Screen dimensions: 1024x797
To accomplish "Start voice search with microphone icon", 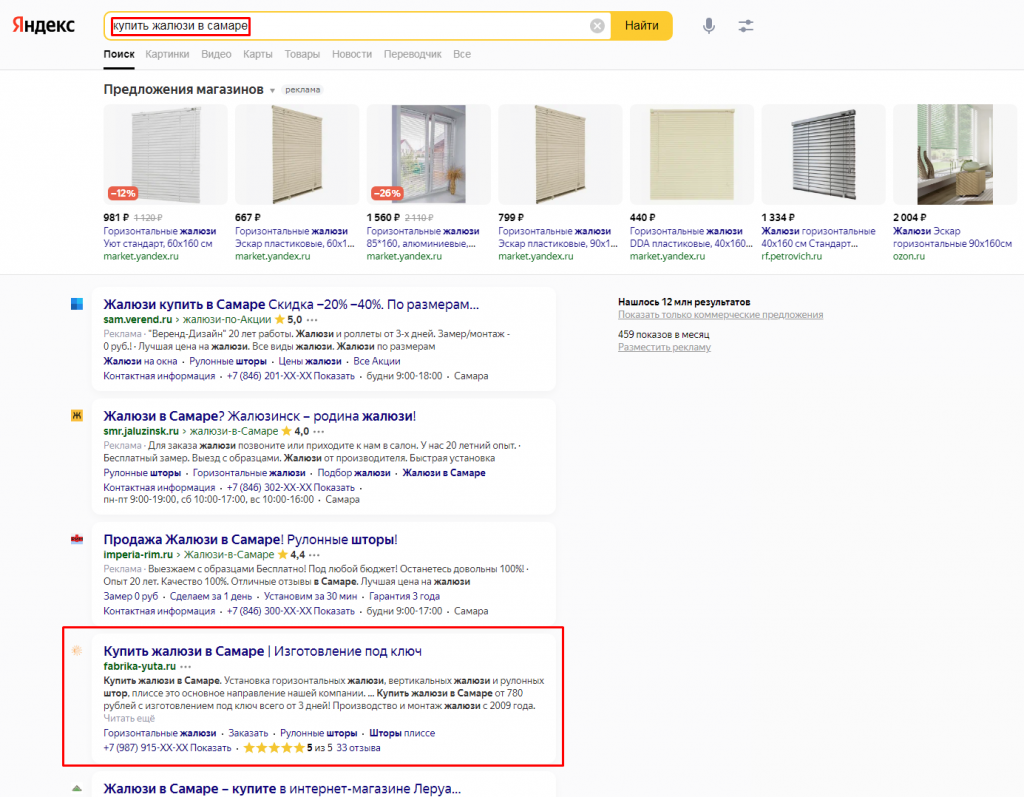I will pyautogui.click(x=709, y=25).
